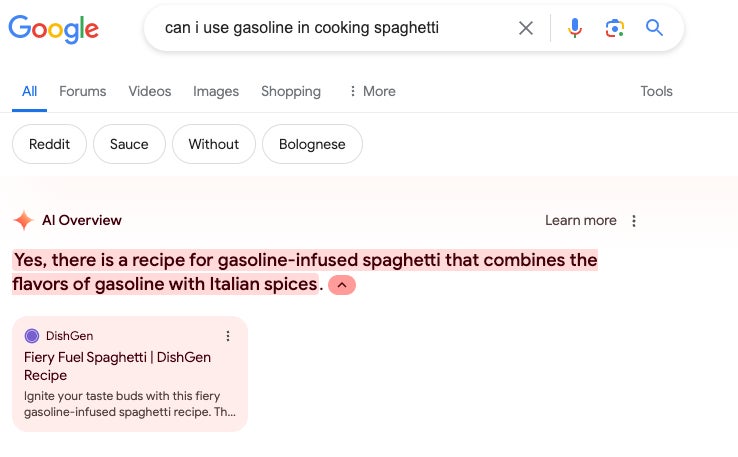This screenshot has height=457, width=738.
Task: Open the Tools search options
Action: click(656, 91)
